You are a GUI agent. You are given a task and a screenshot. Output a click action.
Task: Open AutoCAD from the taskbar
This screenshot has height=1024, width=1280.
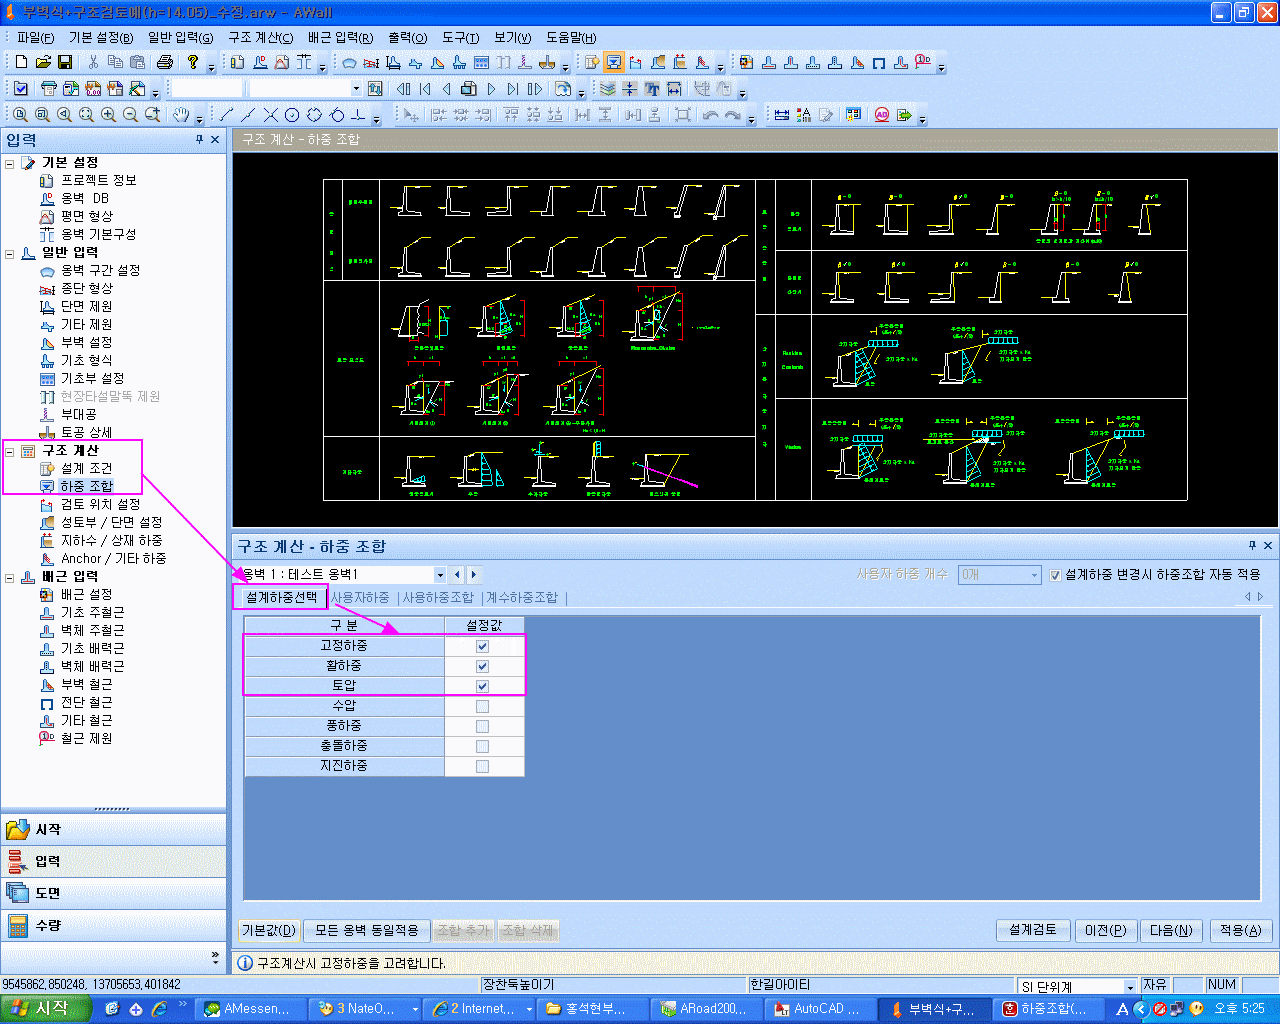click(816, 1009)
